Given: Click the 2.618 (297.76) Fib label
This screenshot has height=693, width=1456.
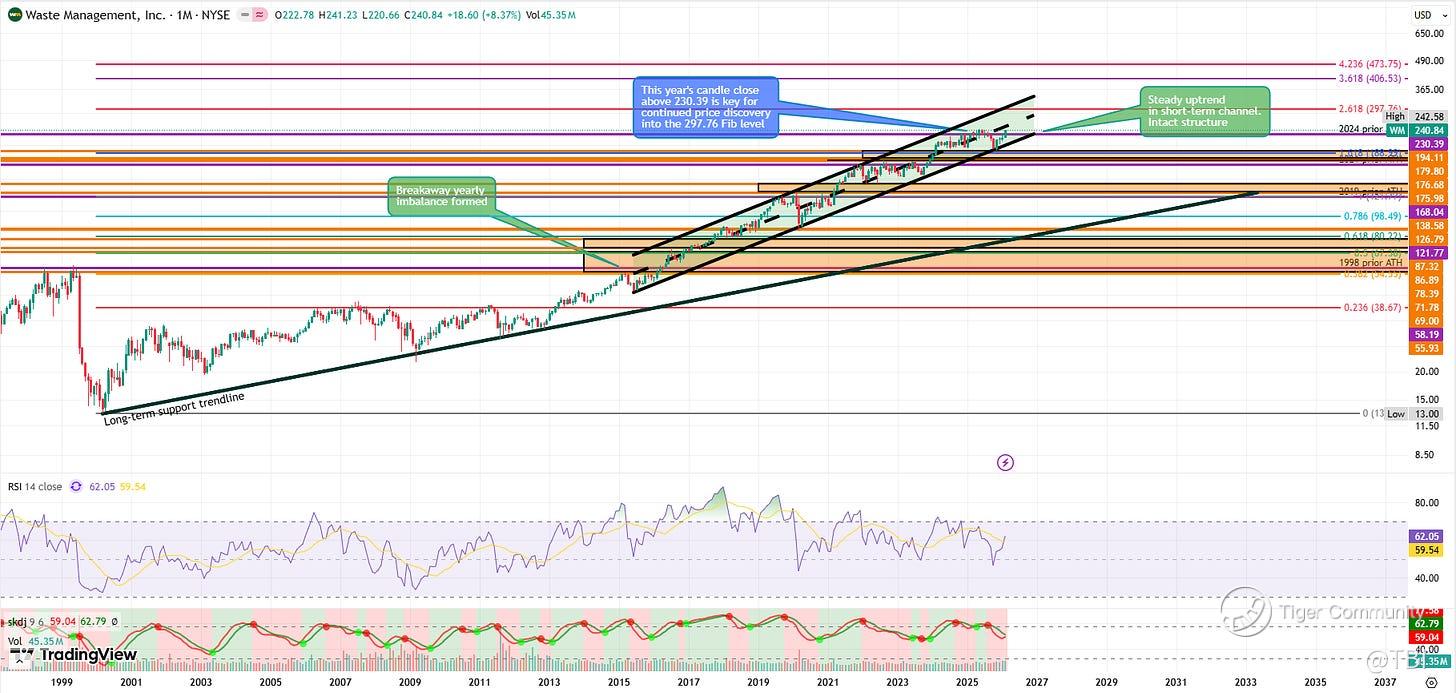Looking at the screenshot, I should (x=1370, y=108).
